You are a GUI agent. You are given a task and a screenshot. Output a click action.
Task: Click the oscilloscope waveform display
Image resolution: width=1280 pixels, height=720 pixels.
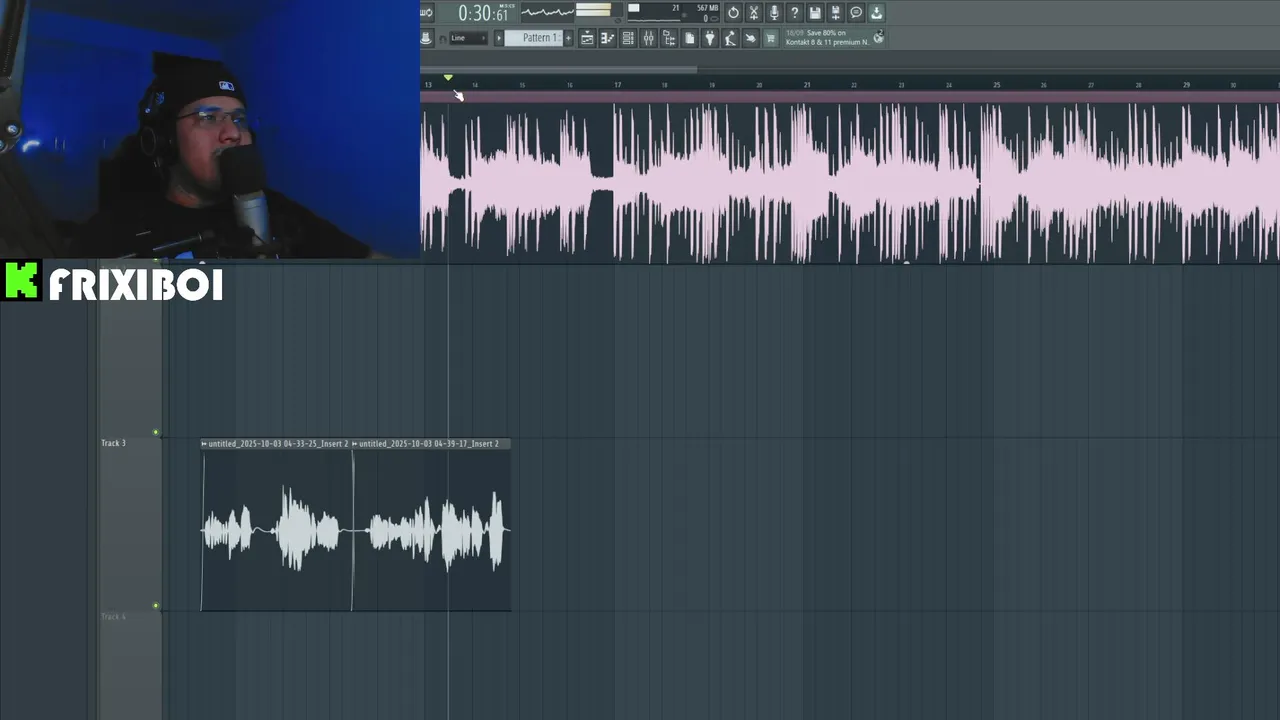click(547, 12)
